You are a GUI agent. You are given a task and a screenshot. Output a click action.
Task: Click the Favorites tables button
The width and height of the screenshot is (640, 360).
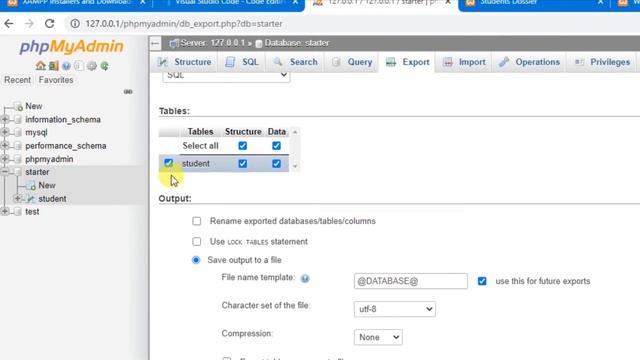tap(56, 80)
